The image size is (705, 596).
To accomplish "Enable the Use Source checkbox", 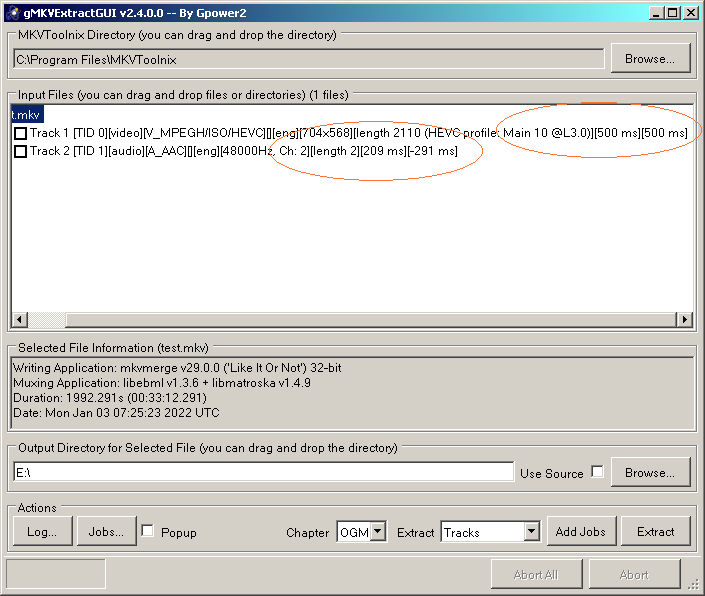I will click(x=597, y=472).
